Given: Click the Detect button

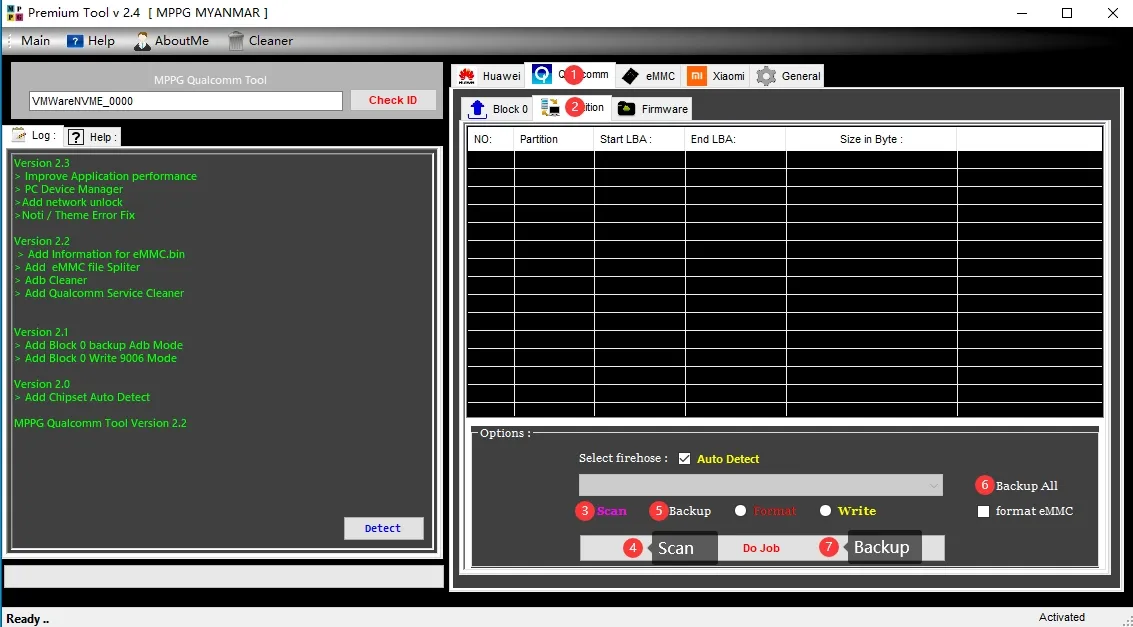Looking at the screenshot, I should coord(383,528).
